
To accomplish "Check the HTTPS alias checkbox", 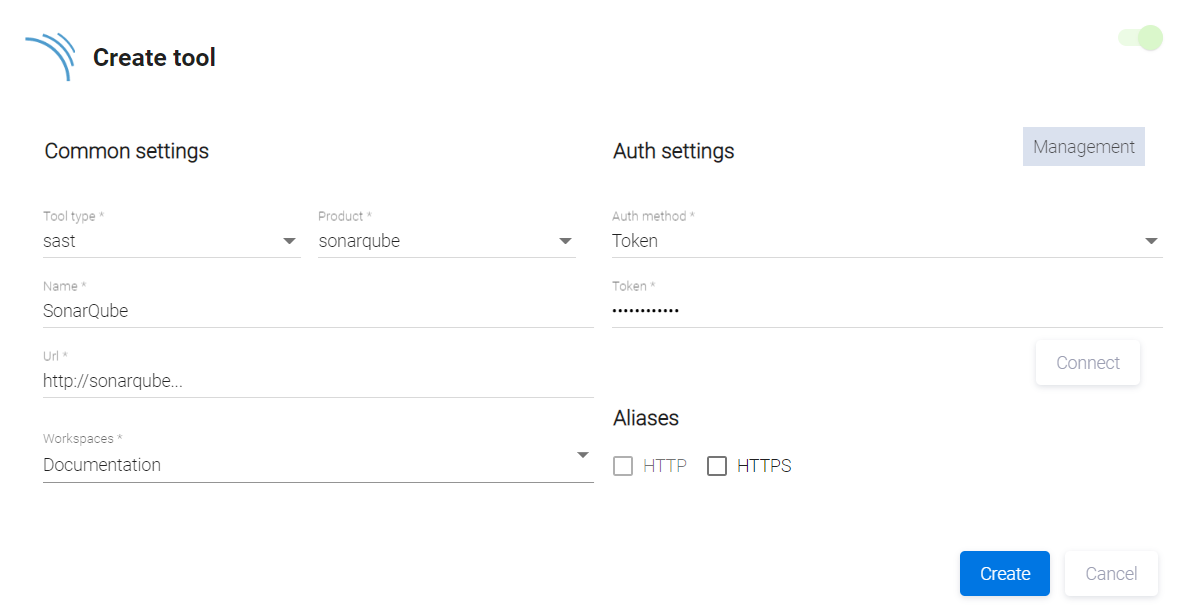I will tap(717, 466).
